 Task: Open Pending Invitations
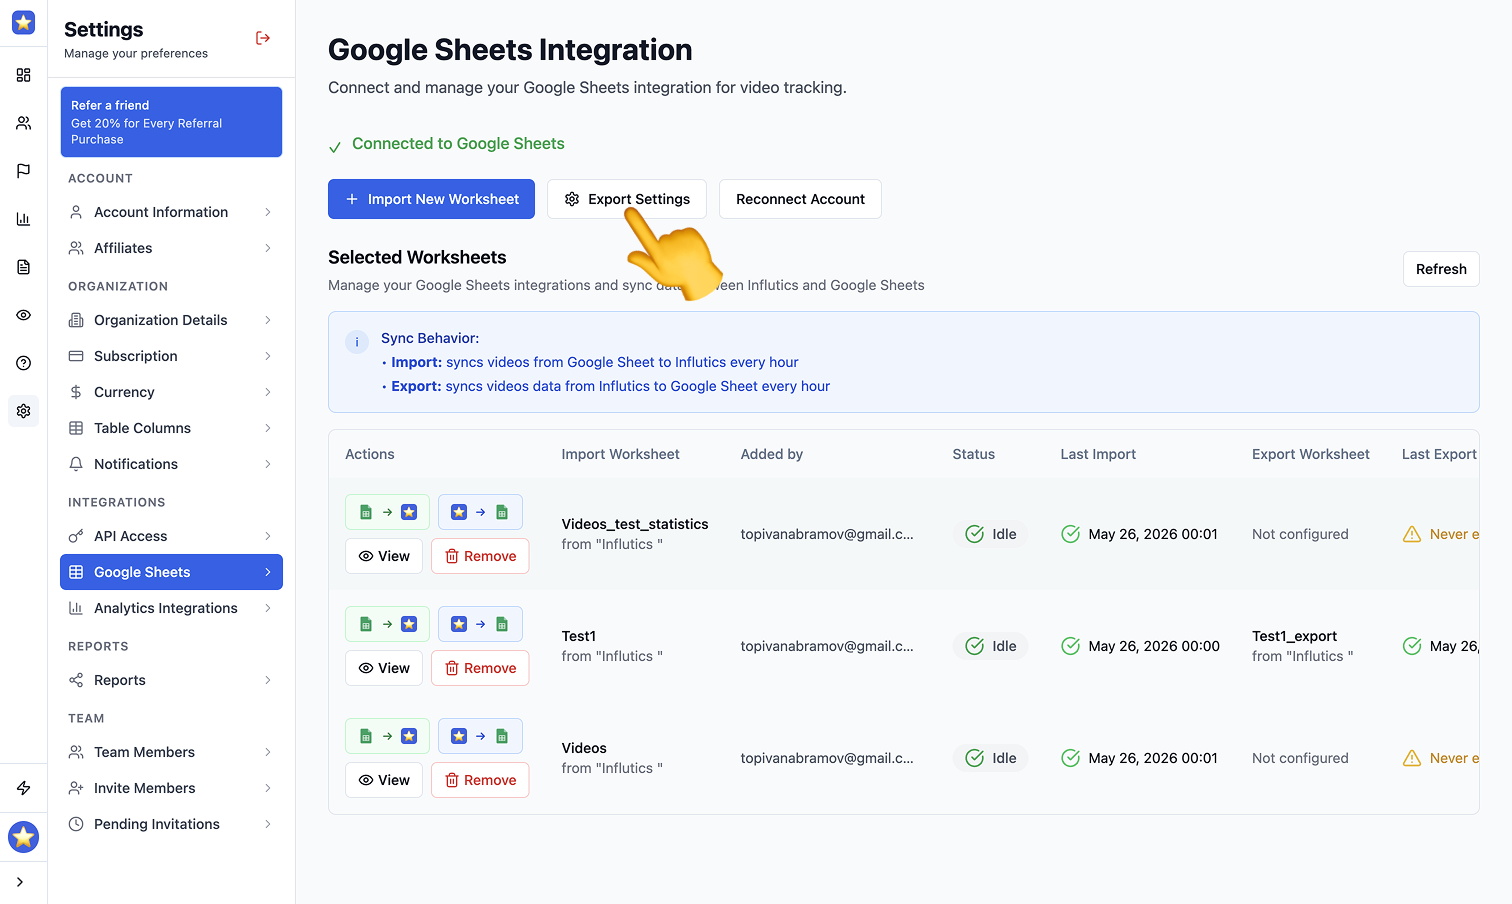tap(171, 824)
